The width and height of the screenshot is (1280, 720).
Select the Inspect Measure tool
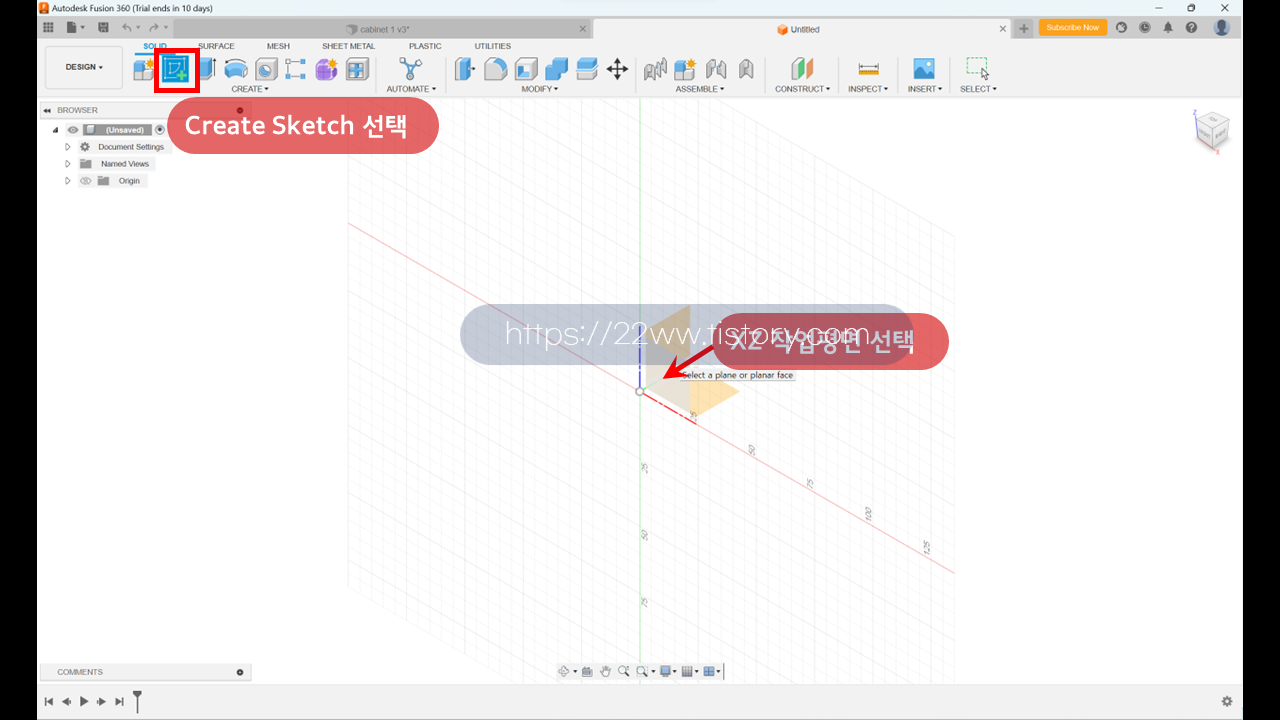point(868,69)
